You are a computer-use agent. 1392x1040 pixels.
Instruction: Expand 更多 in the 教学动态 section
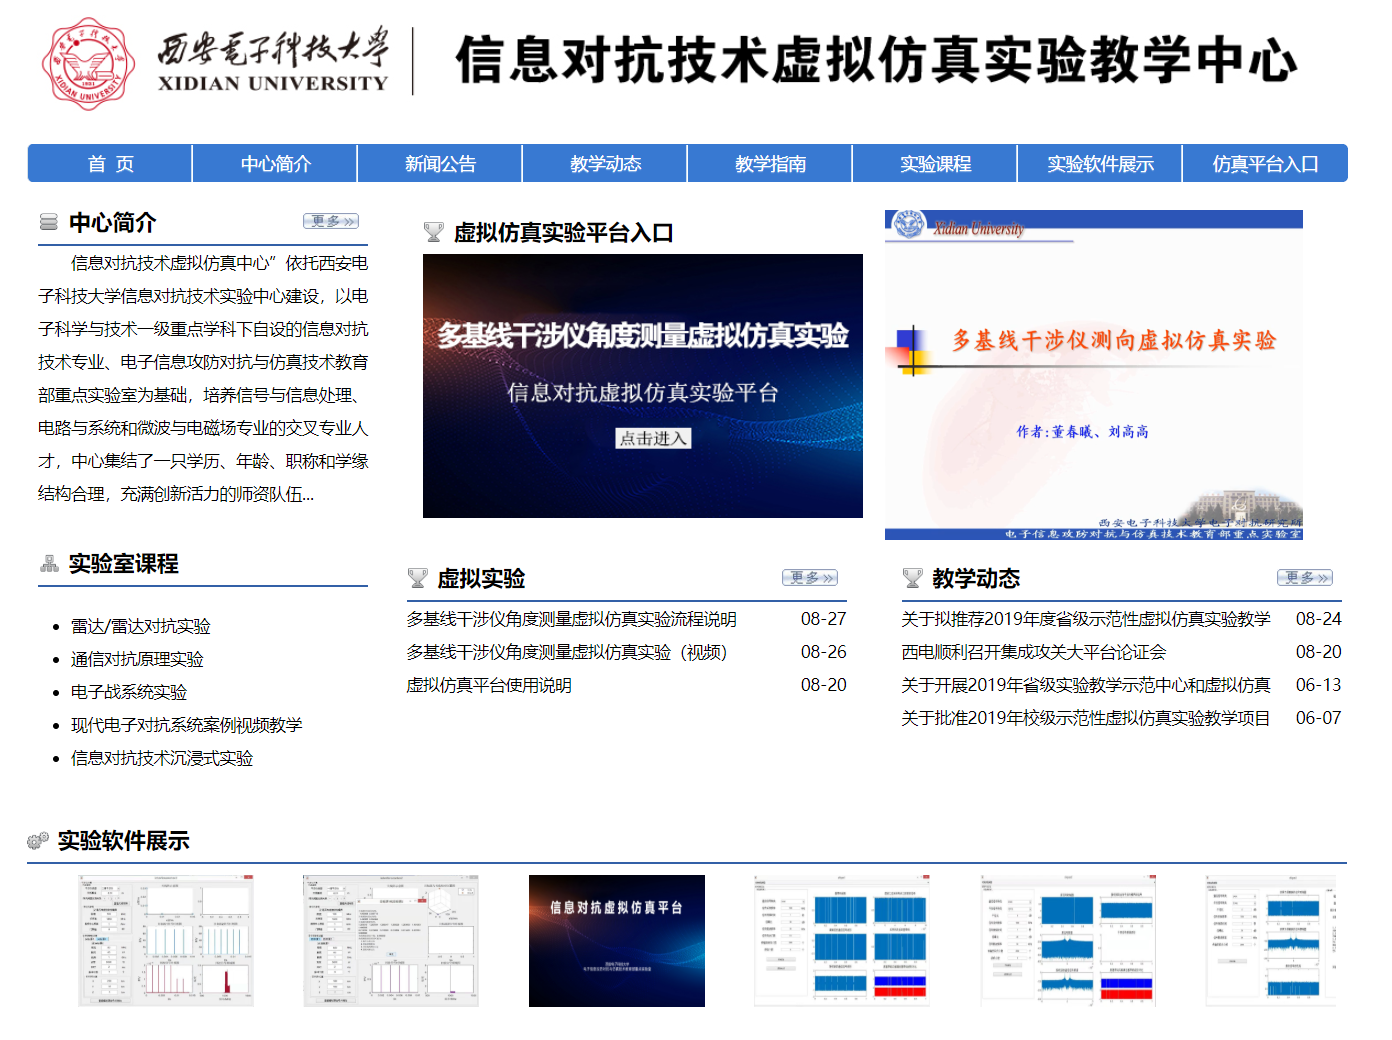pos(1304,578)
